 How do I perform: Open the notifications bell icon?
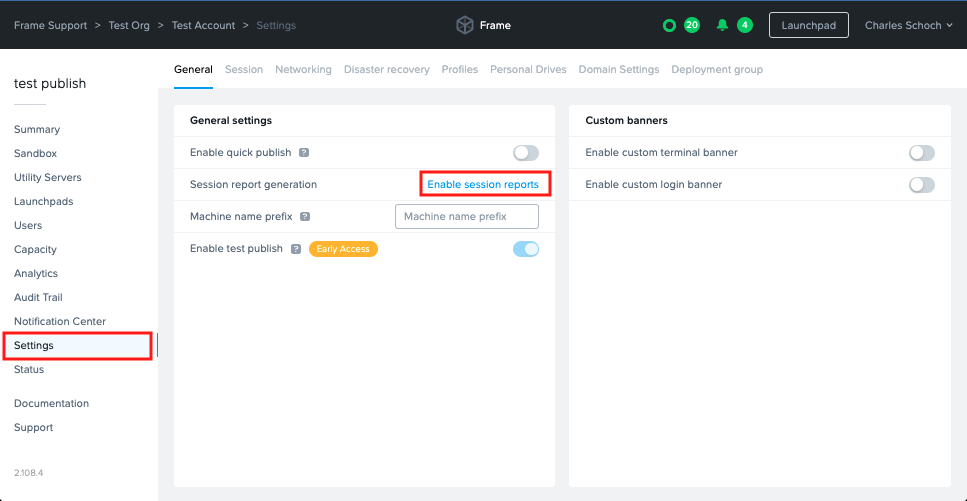722,25
